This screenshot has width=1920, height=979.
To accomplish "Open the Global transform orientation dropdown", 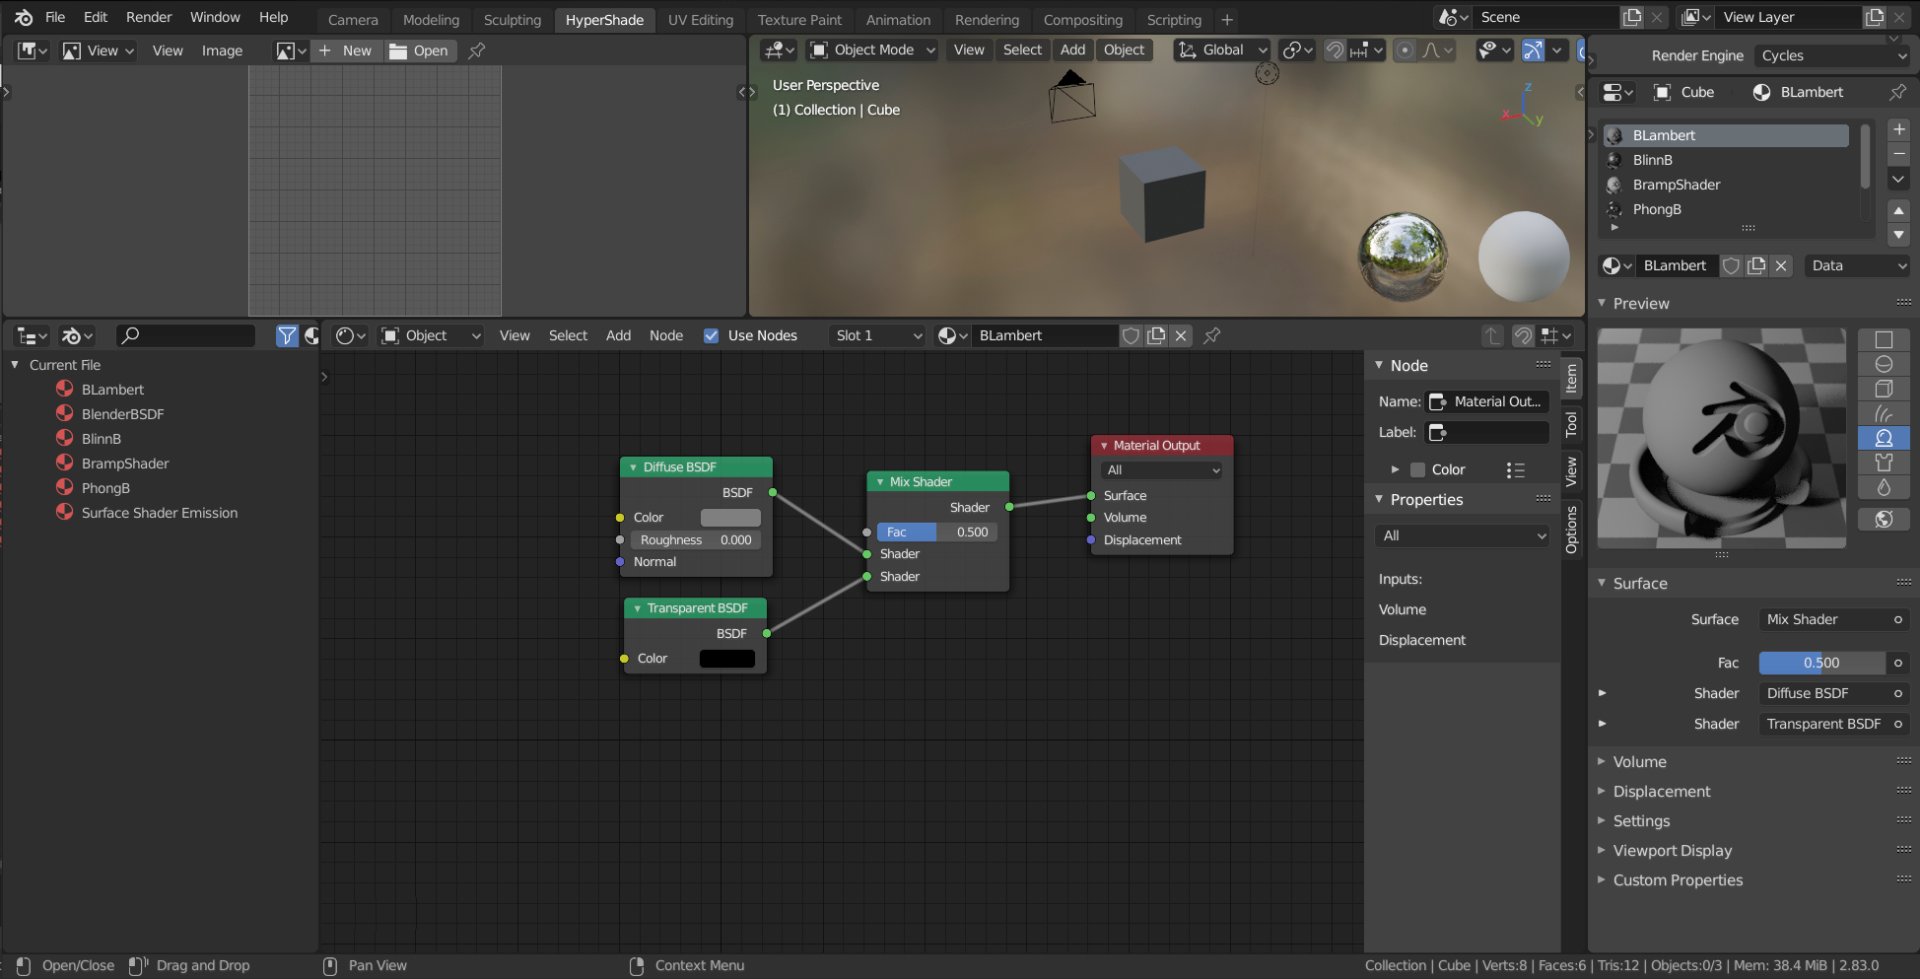I will tap(1221, 50).
